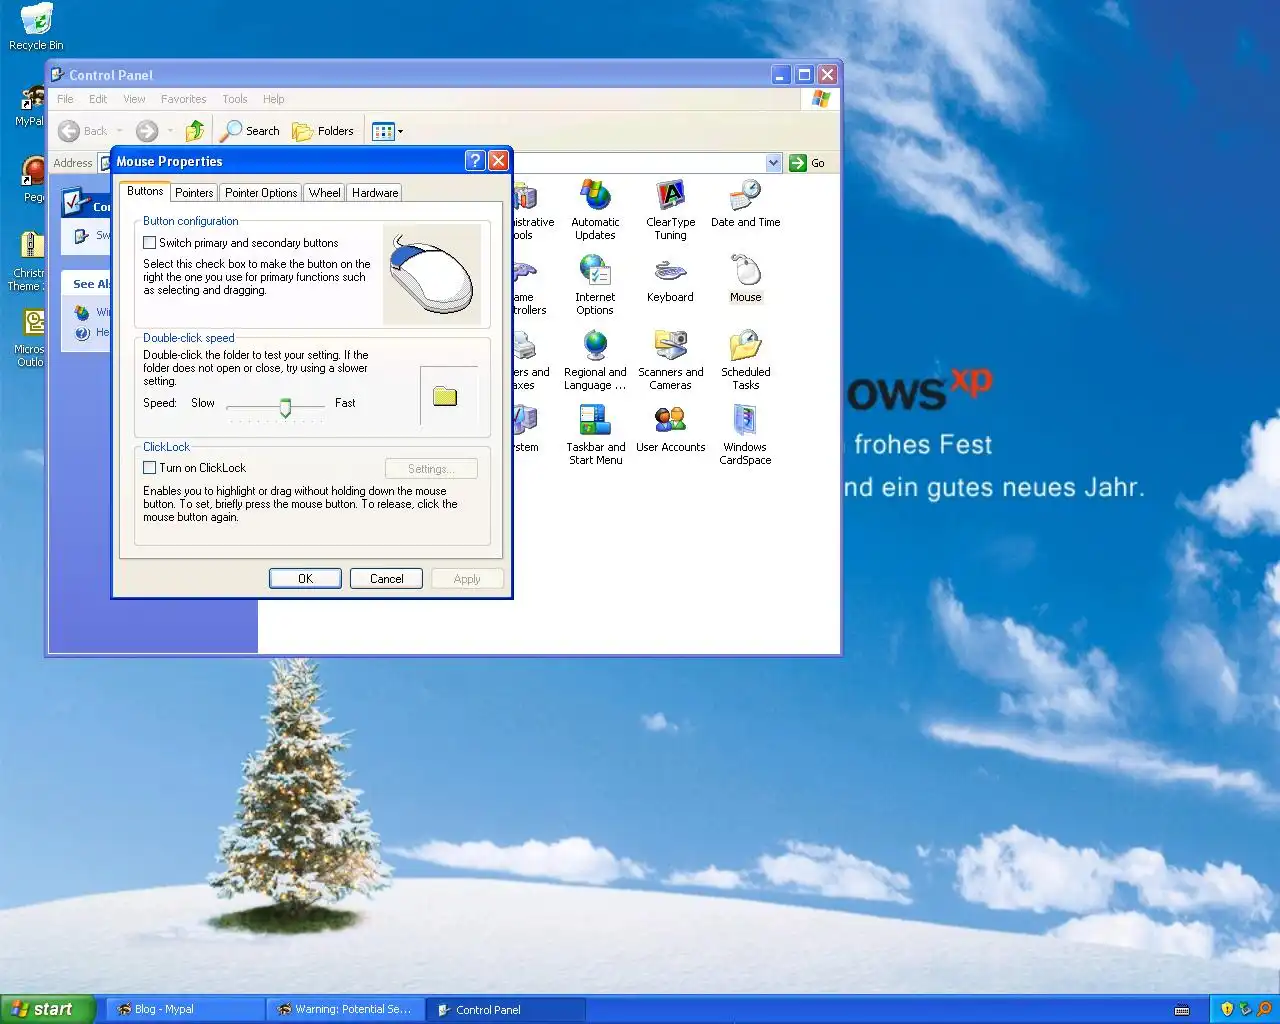Screen dimensions: 1280x1024
Task: Click Cancel in Mouse Properties
Action: tap(386, 579)
